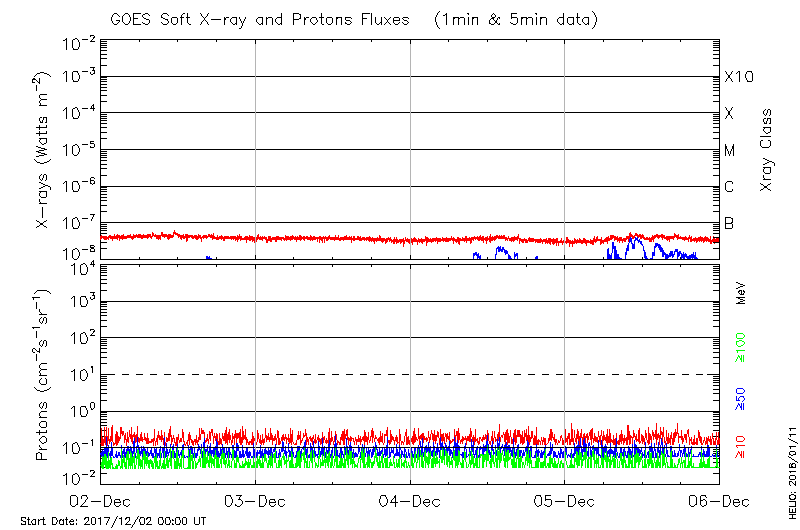Click the 06-Dec end tick label
This screenshot has height=530, width=800.
[x=719, y=500]
